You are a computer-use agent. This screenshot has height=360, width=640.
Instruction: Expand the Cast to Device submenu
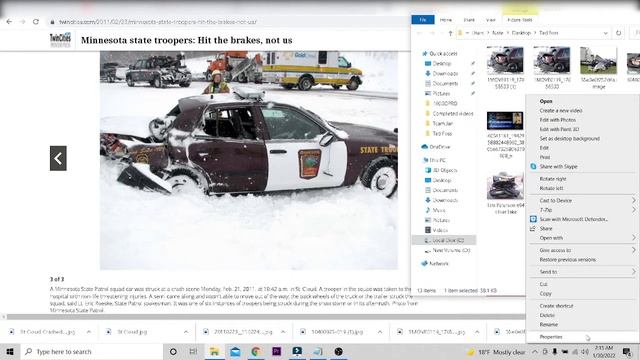click(583, 200)
